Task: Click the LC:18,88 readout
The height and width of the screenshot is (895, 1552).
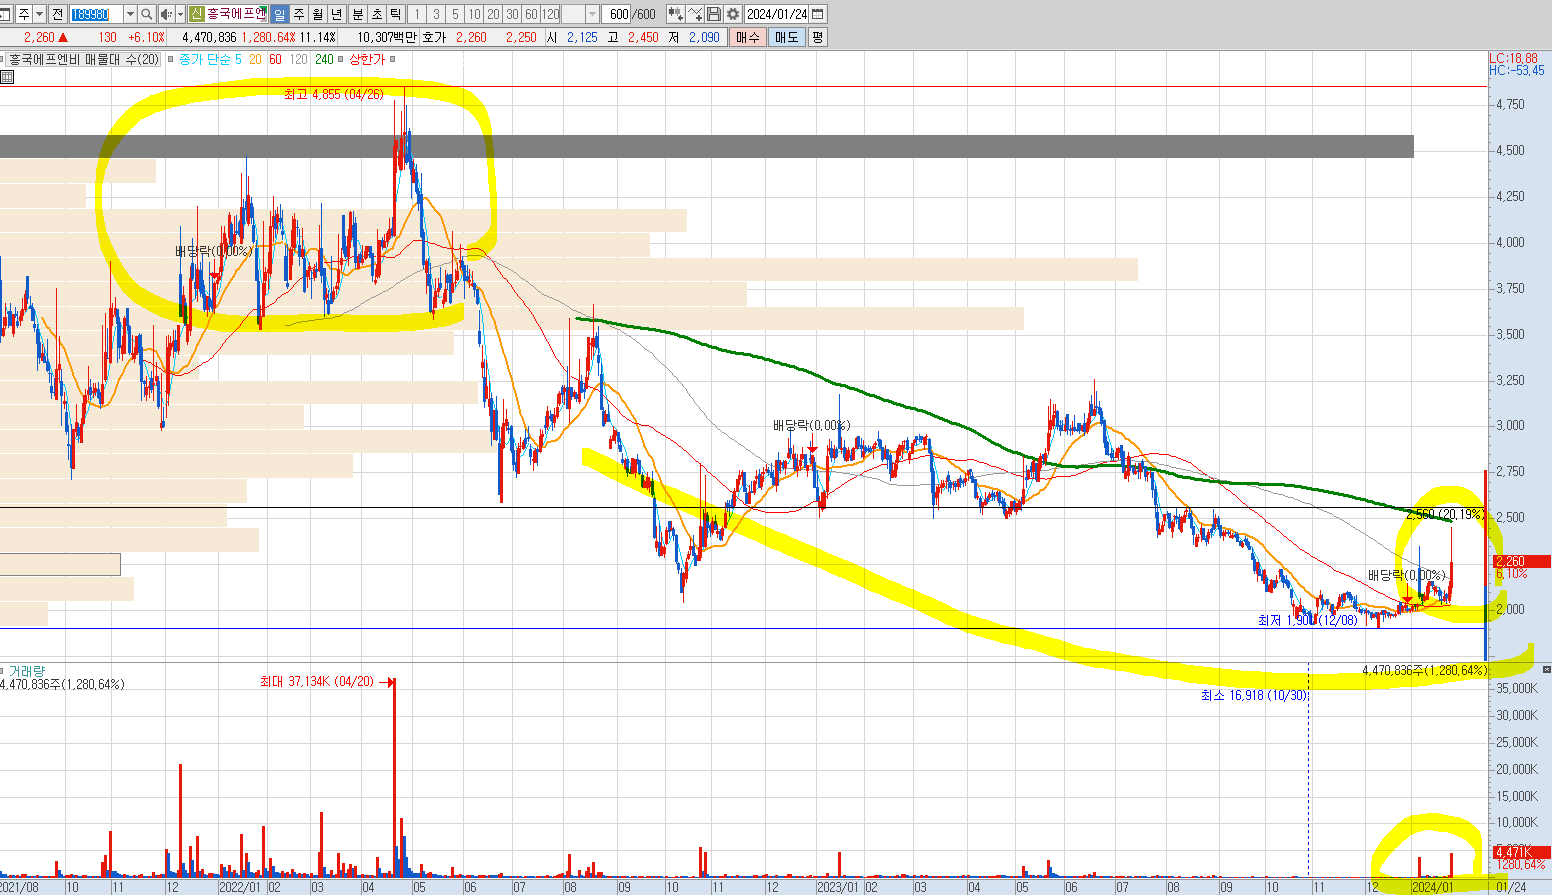Action: (x=1513, y=58)
